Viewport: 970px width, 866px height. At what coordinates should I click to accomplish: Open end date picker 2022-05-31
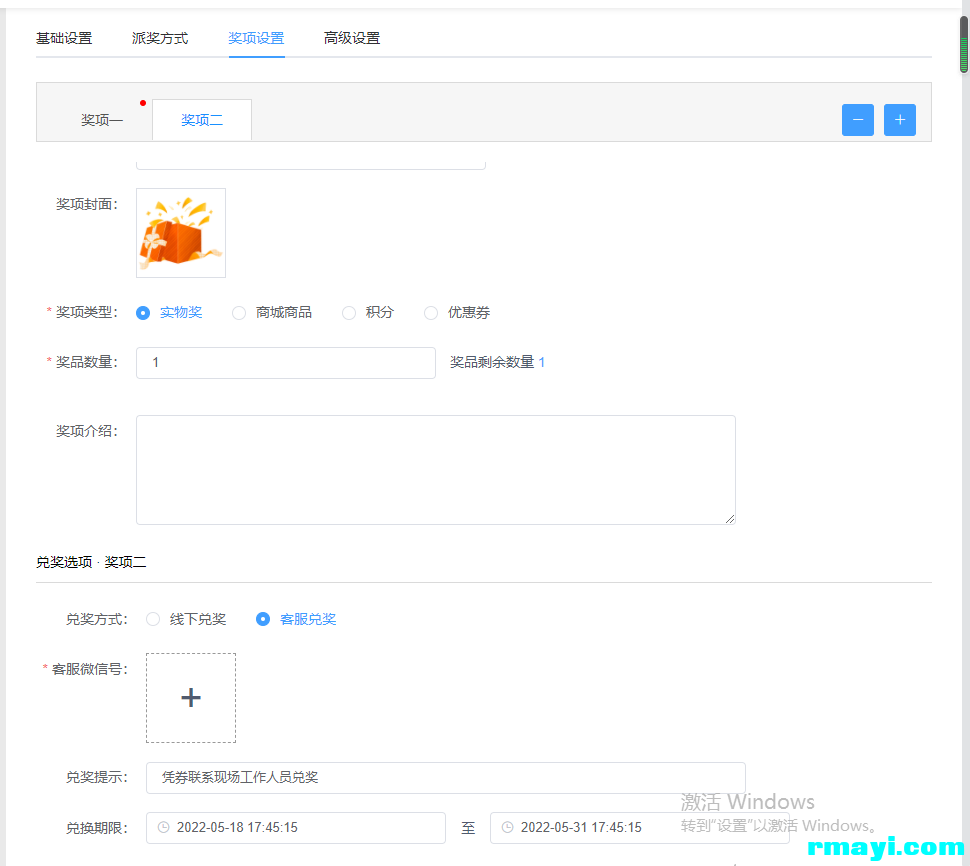640,828
